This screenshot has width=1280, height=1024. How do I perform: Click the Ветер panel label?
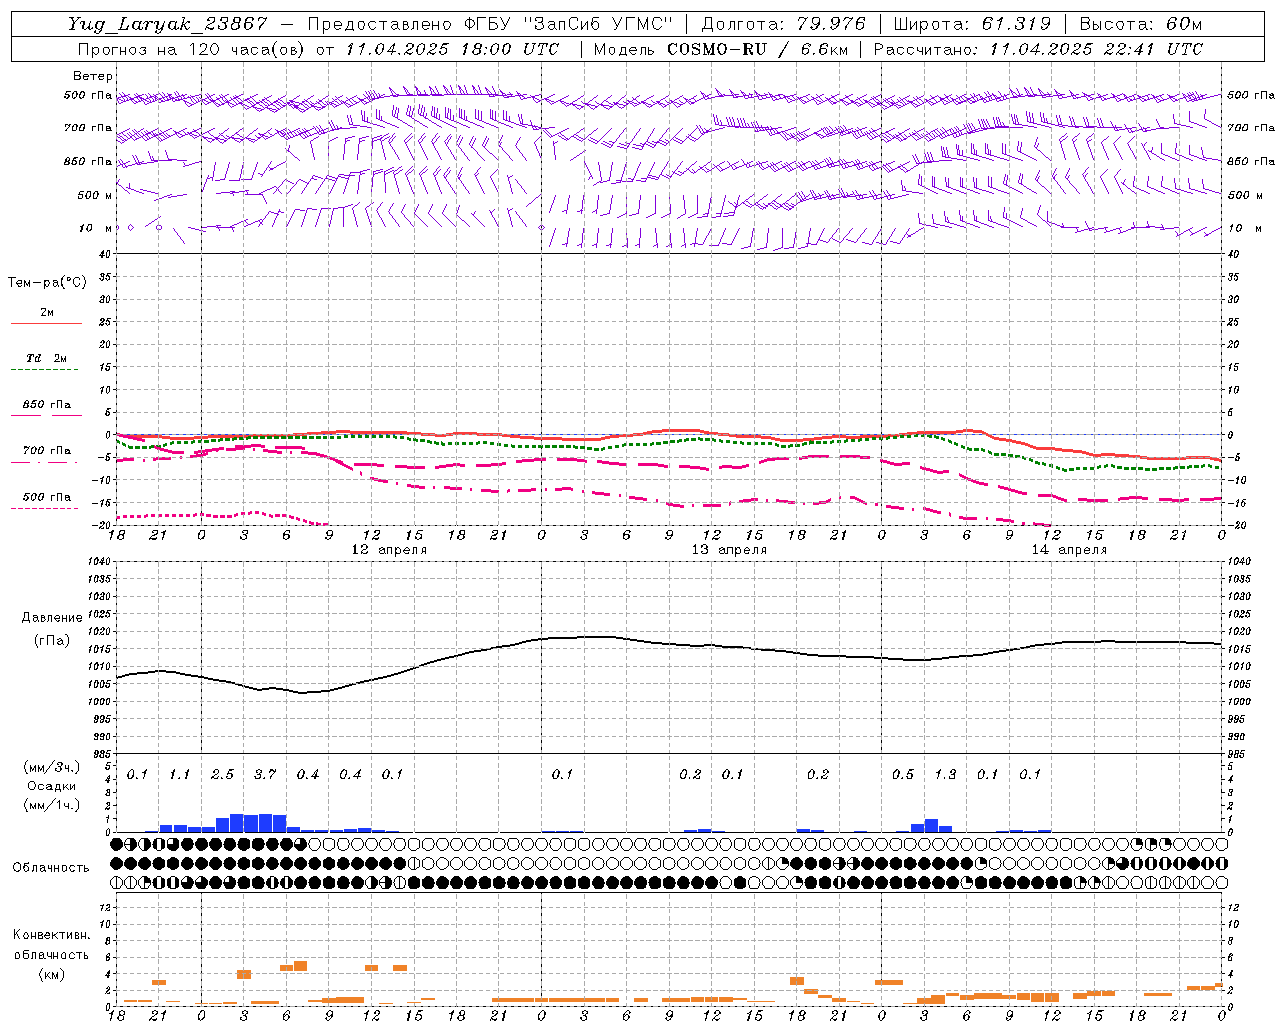[93, 76]
